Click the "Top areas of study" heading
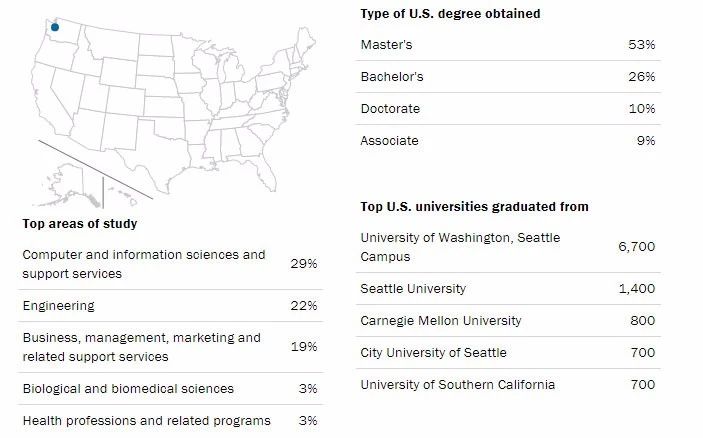The height and width of the screenshot is (438, 703). coord(79,224)
